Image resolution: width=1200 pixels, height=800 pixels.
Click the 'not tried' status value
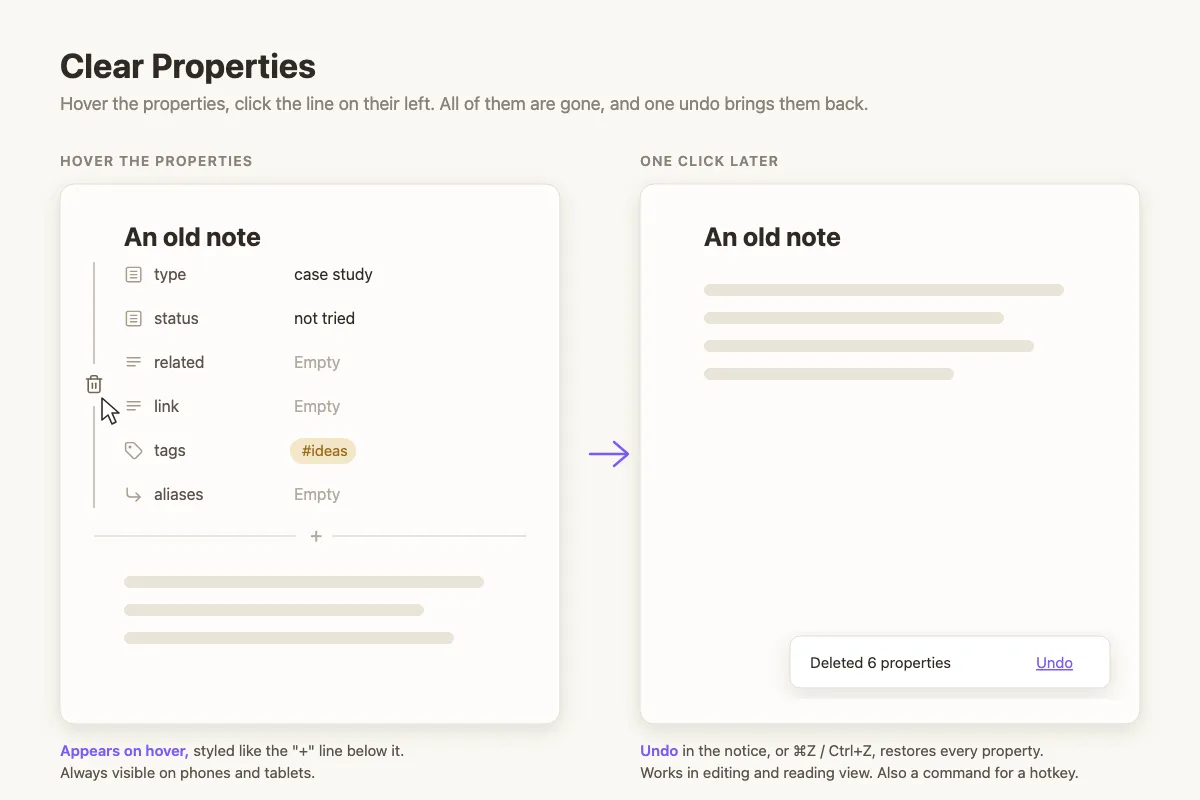pyautogui.click(x=324, y=318)
